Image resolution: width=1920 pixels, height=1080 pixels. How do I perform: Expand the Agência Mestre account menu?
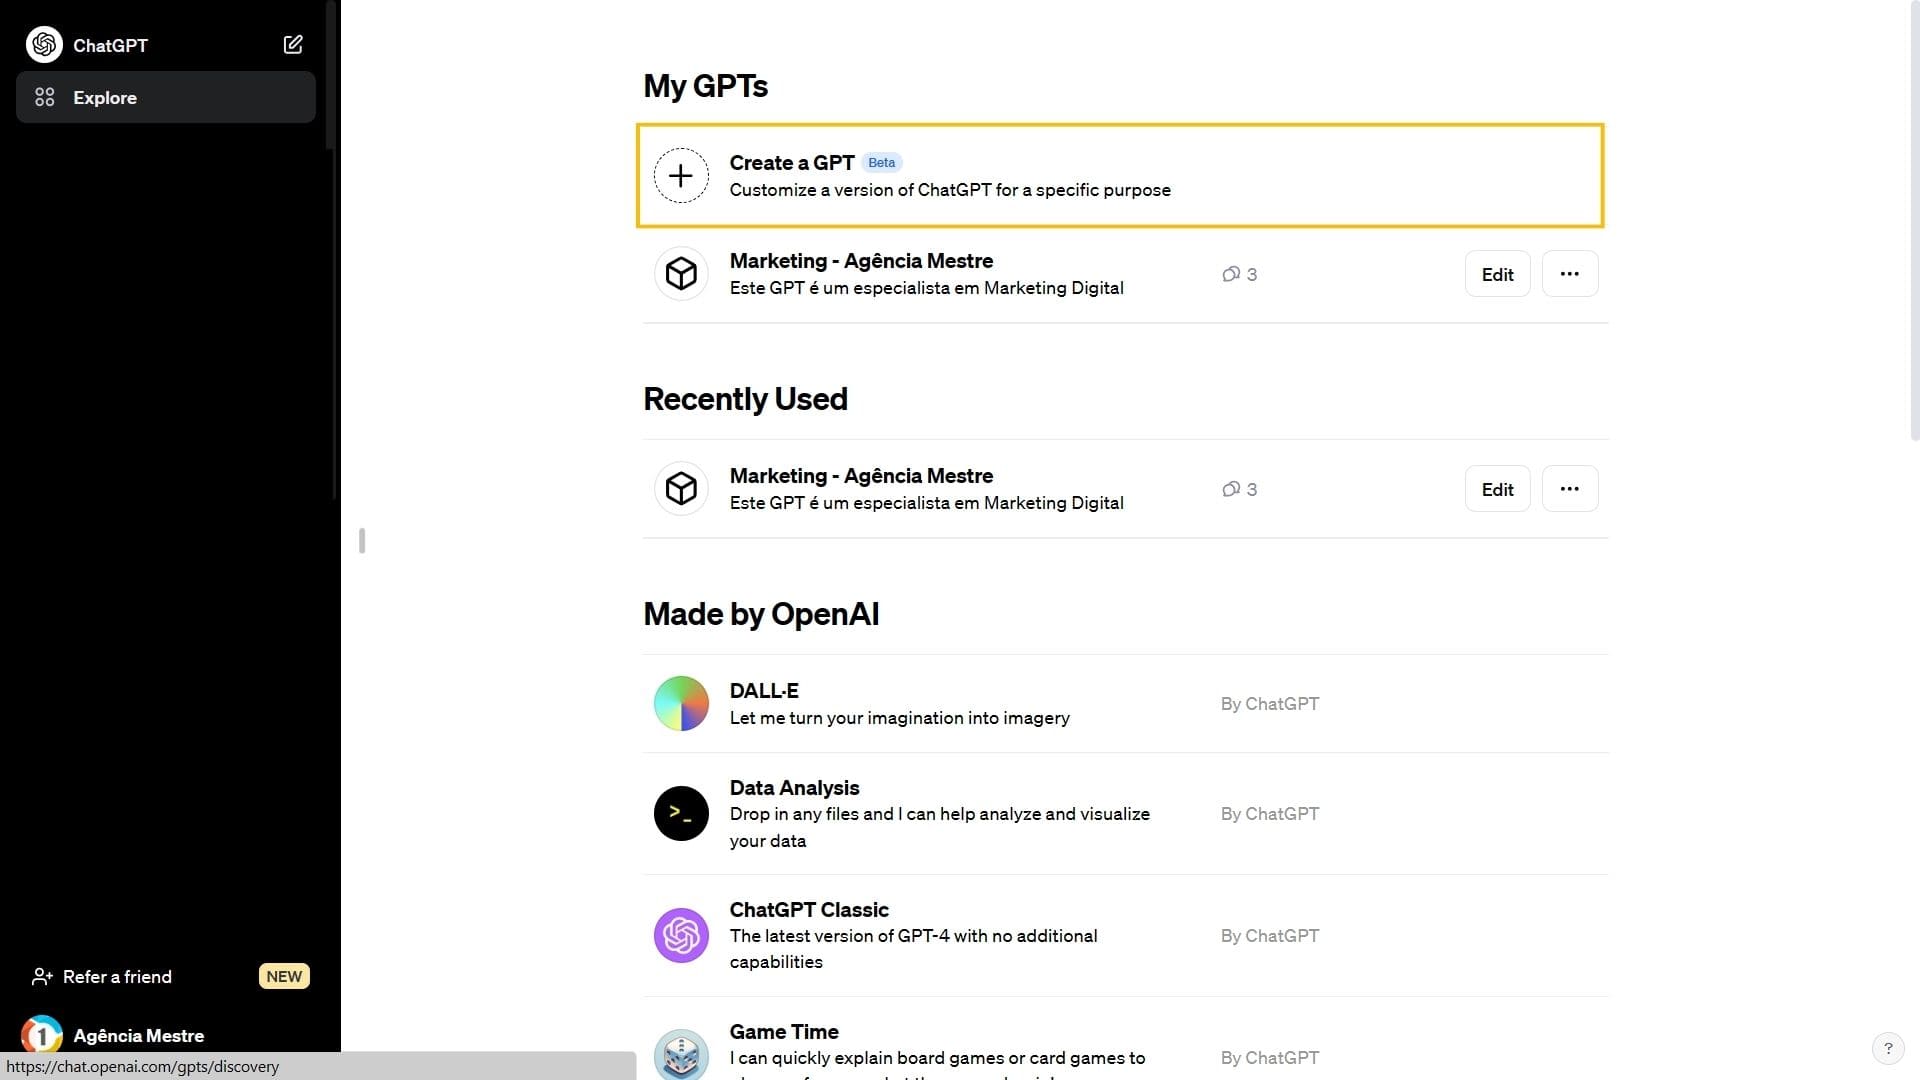[x=138, y=1036]
